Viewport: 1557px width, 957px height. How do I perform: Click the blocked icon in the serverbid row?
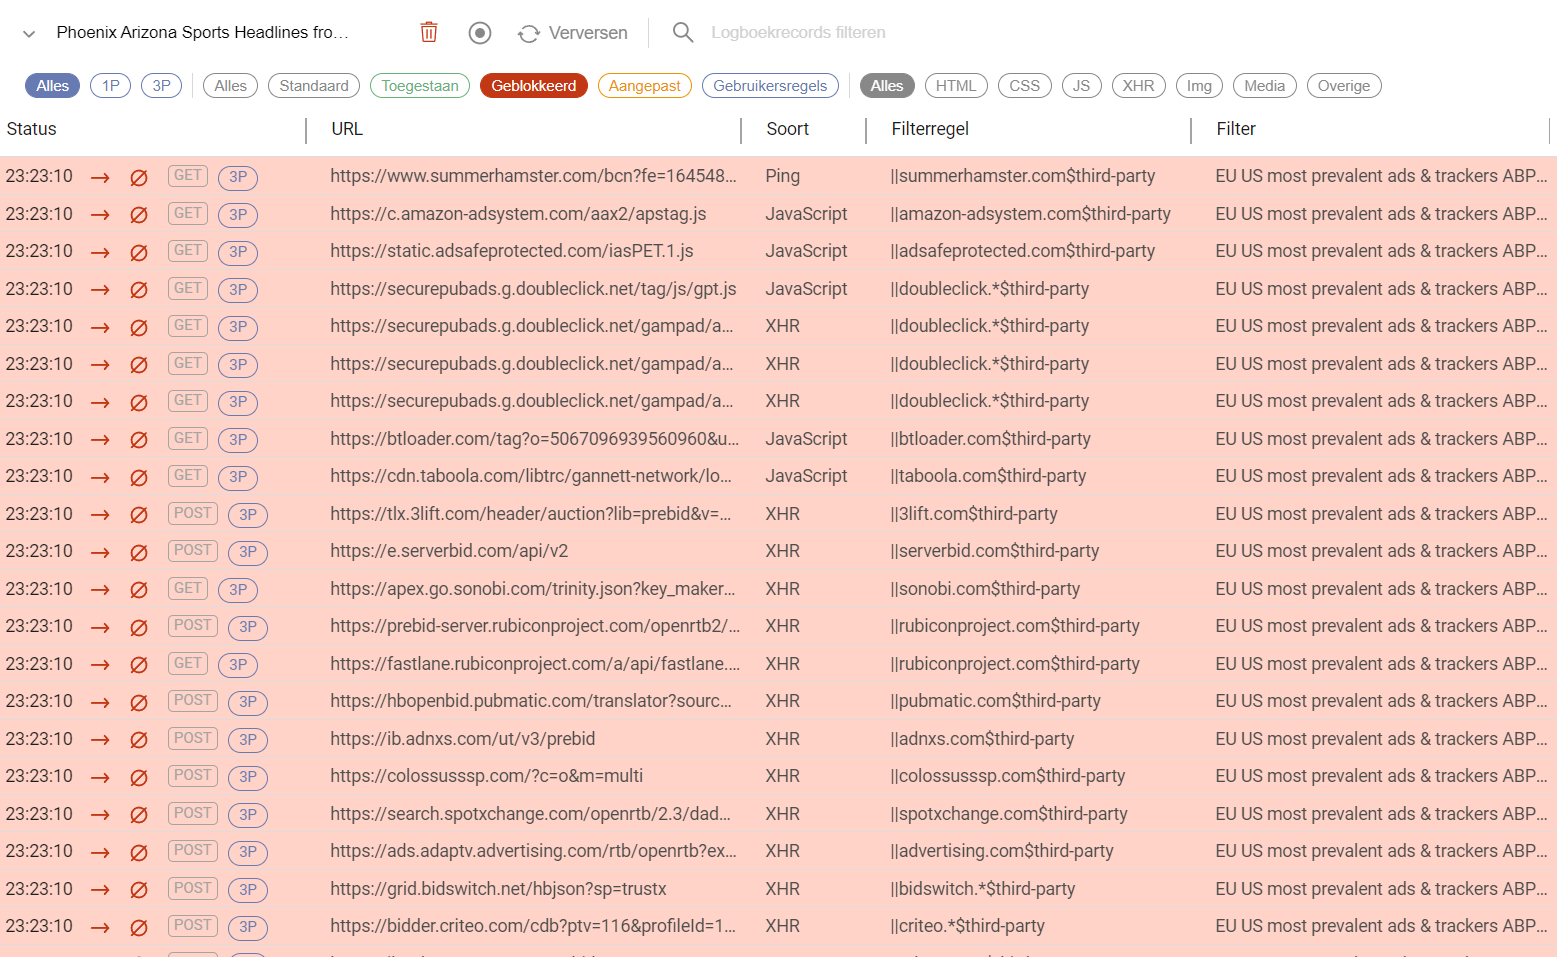[x=139, y=552]
